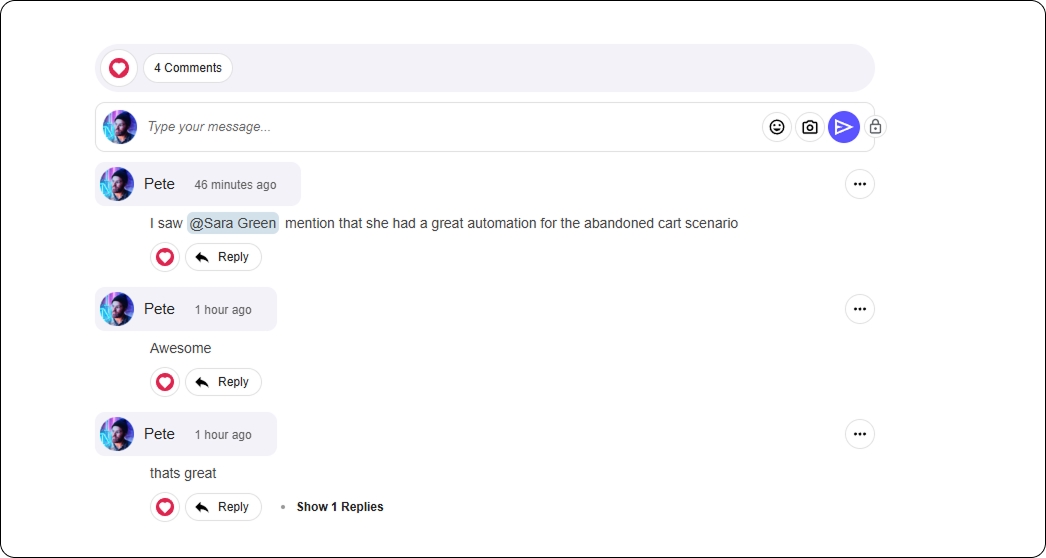Open three-dot menu on "Awesome" comment
This screenshot has width=1046, height=558.
[859, 309]
